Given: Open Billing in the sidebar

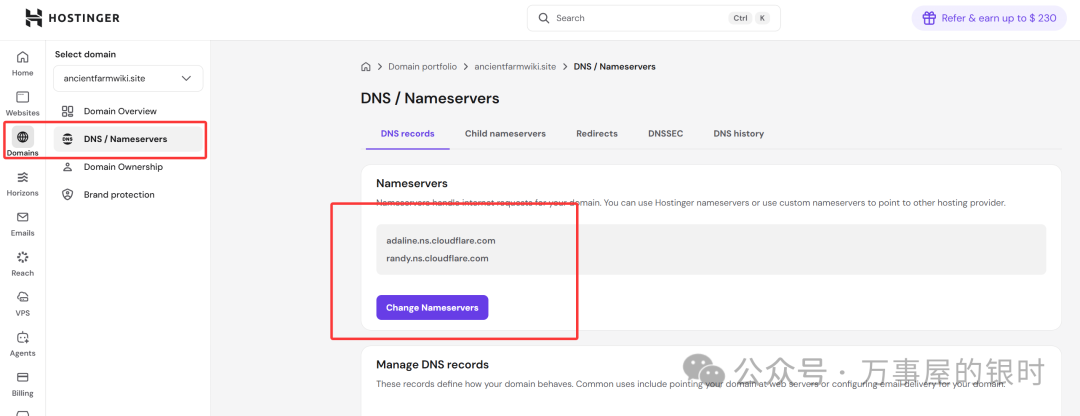Looking at the screenshot, I should [x=22, y=383].
